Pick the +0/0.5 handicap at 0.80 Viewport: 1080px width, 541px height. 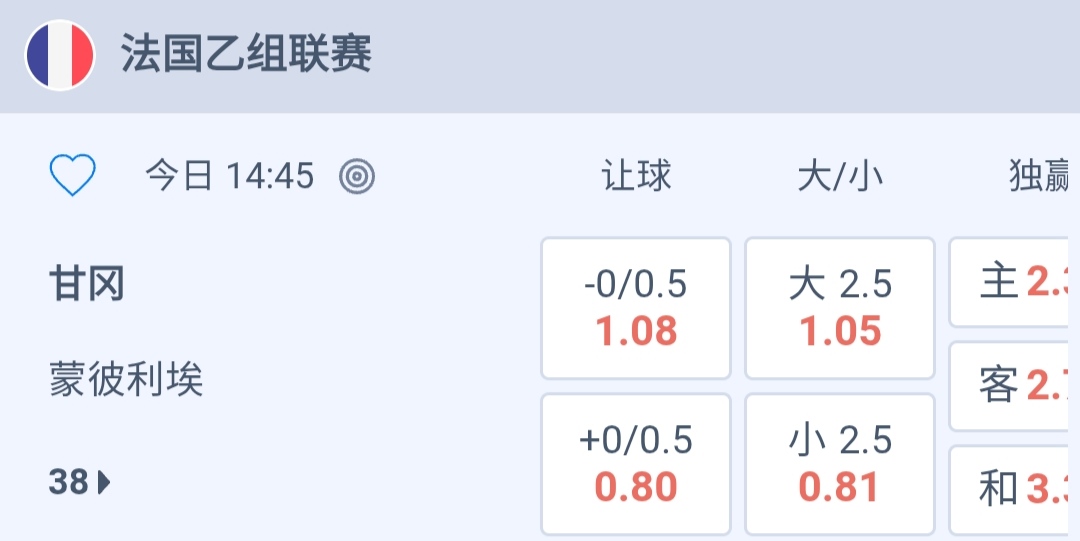click(x=636, y=464)
